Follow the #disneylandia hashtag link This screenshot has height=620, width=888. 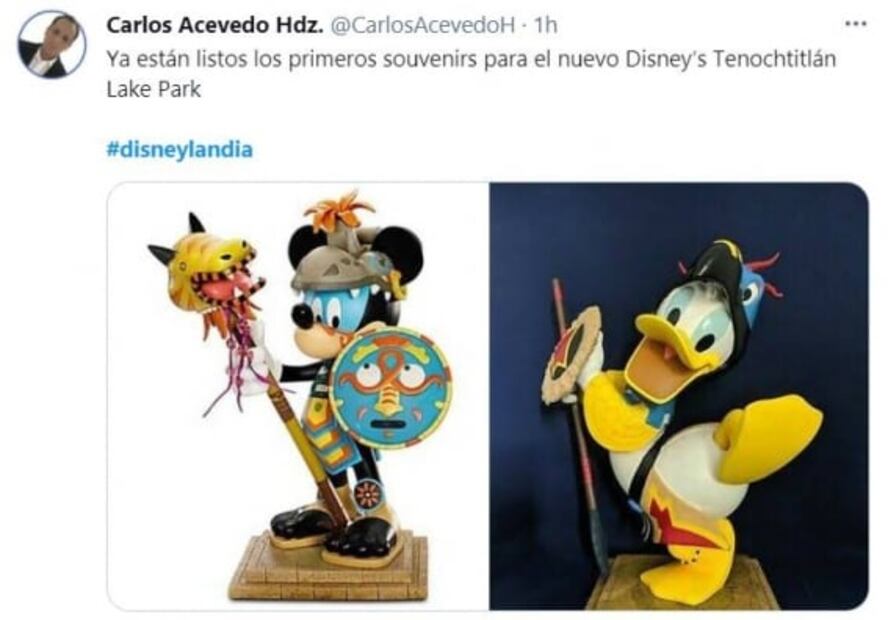pos(180,149)
